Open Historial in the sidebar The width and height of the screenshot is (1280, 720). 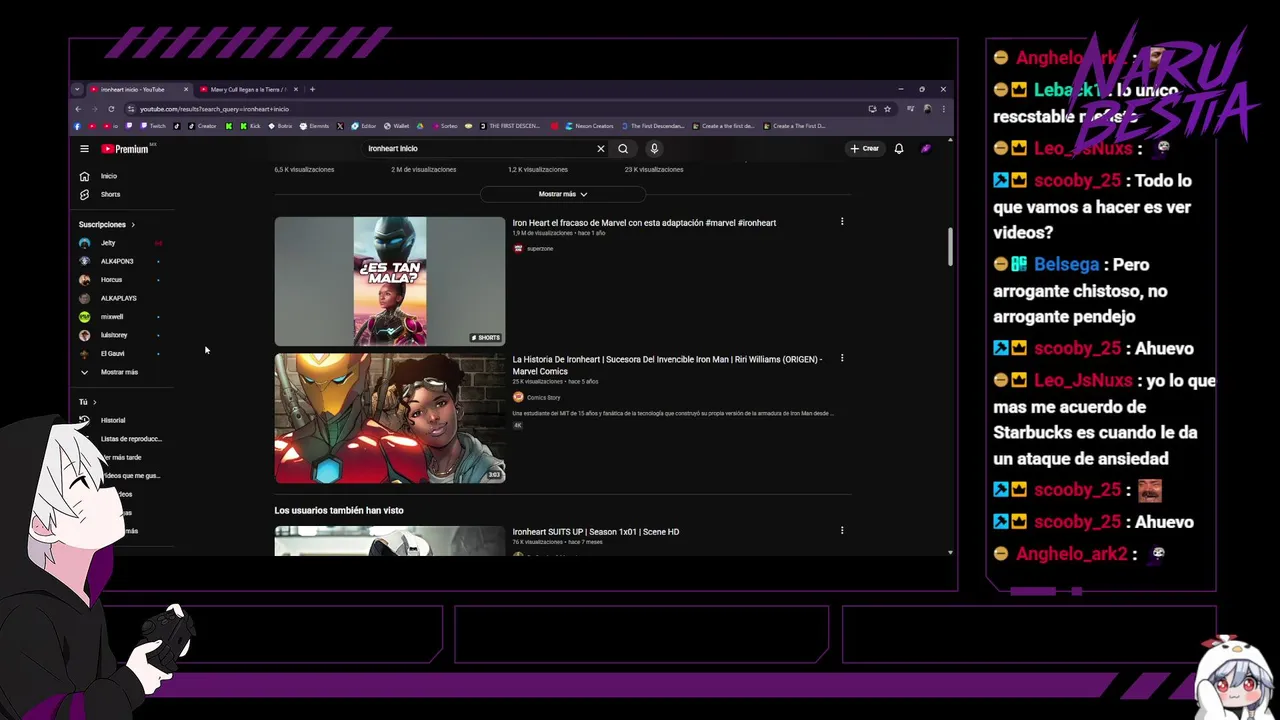click(x=113, y=421)
